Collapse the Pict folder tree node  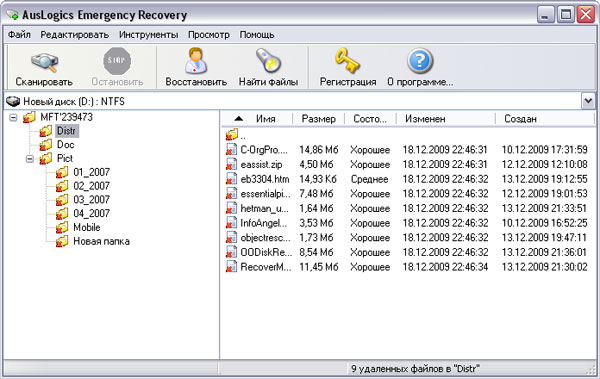30,159
